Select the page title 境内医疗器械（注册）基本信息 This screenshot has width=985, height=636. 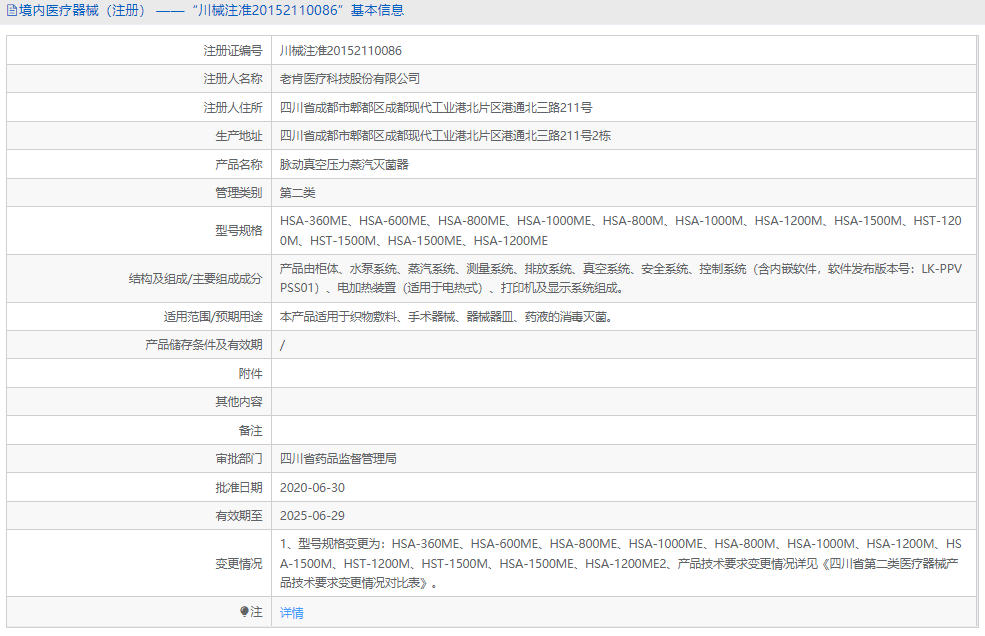coord(211,10)
